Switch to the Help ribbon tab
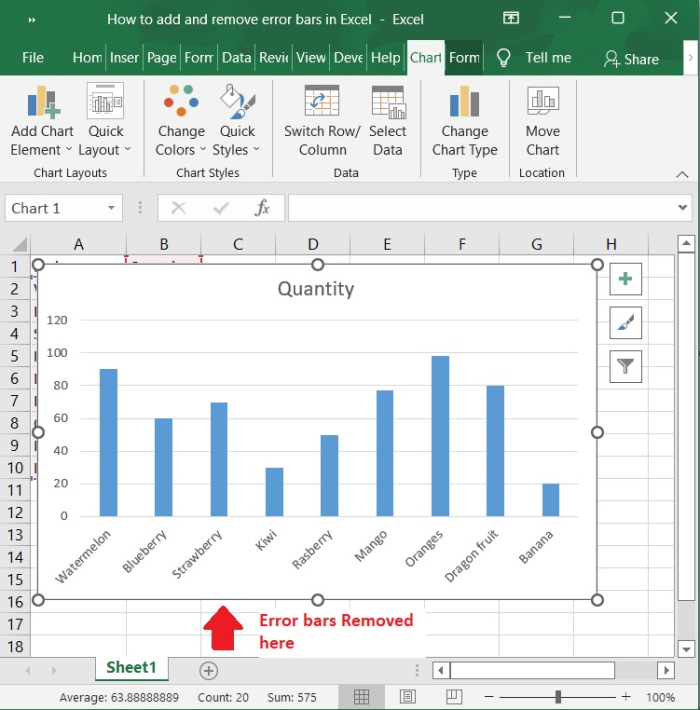This screenshot has width=700, height=710. [x=385, y=58]
